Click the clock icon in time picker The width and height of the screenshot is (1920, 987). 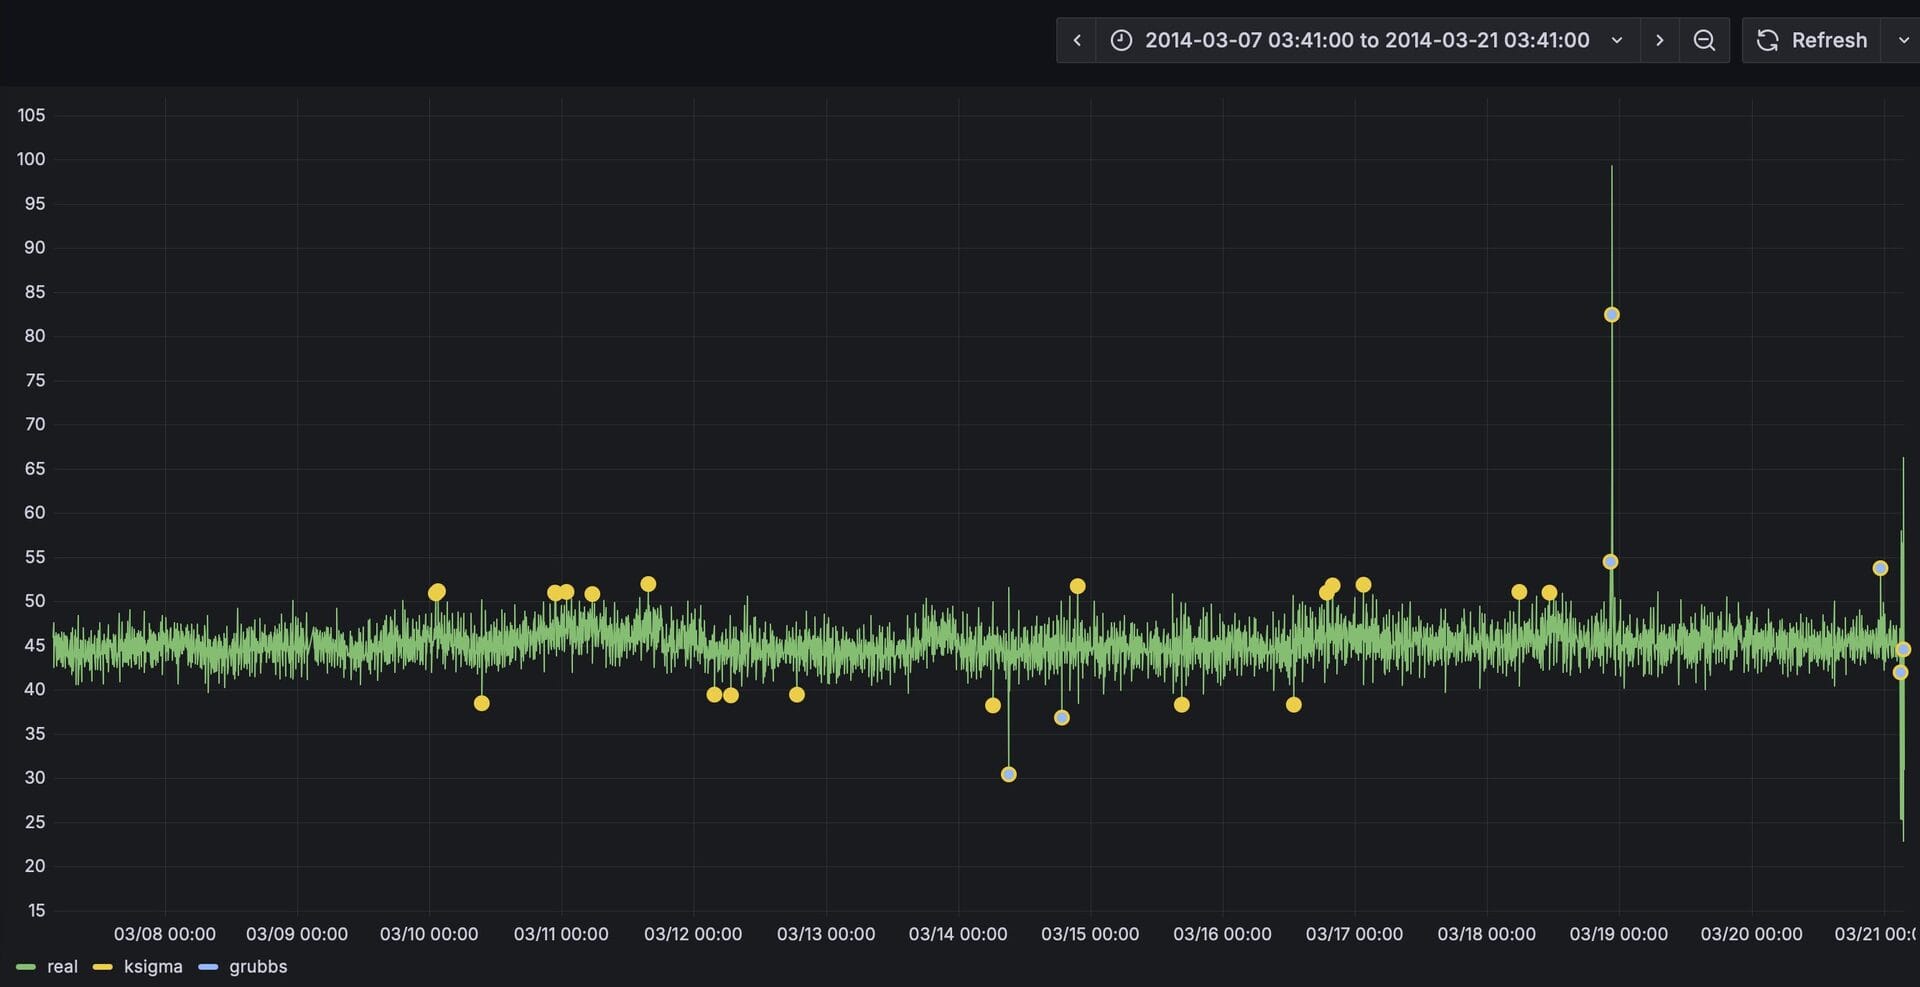click(1121, 40)
